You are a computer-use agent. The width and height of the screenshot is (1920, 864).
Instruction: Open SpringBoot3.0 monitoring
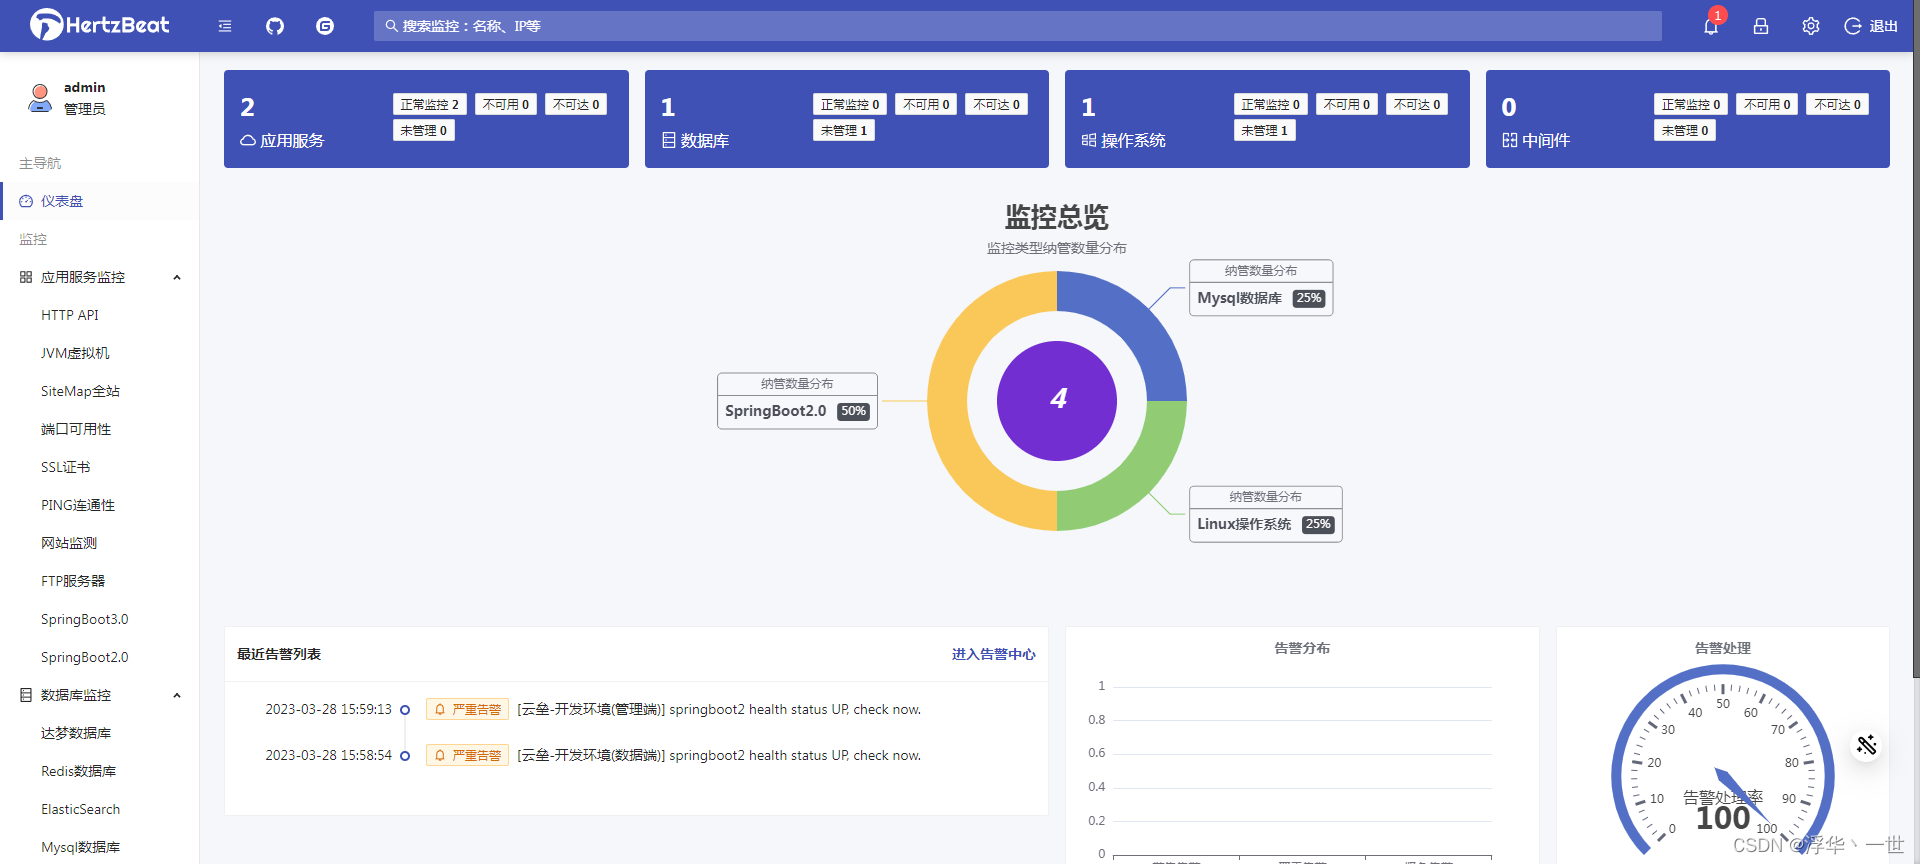(x=85, y=619)
